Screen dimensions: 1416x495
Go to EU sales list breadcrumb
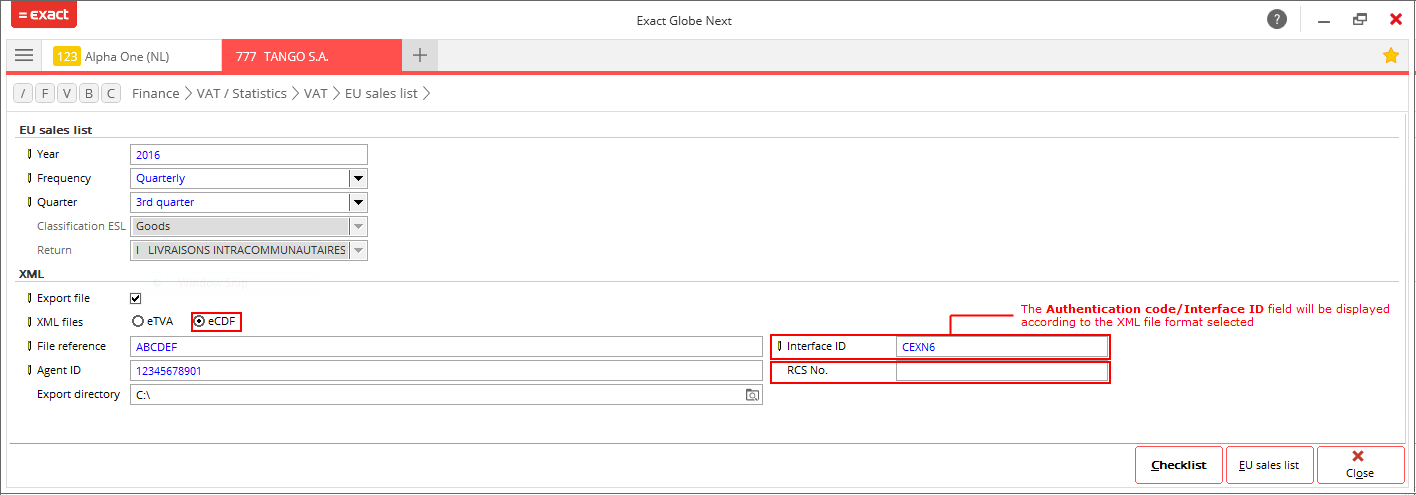pos(381,93)
